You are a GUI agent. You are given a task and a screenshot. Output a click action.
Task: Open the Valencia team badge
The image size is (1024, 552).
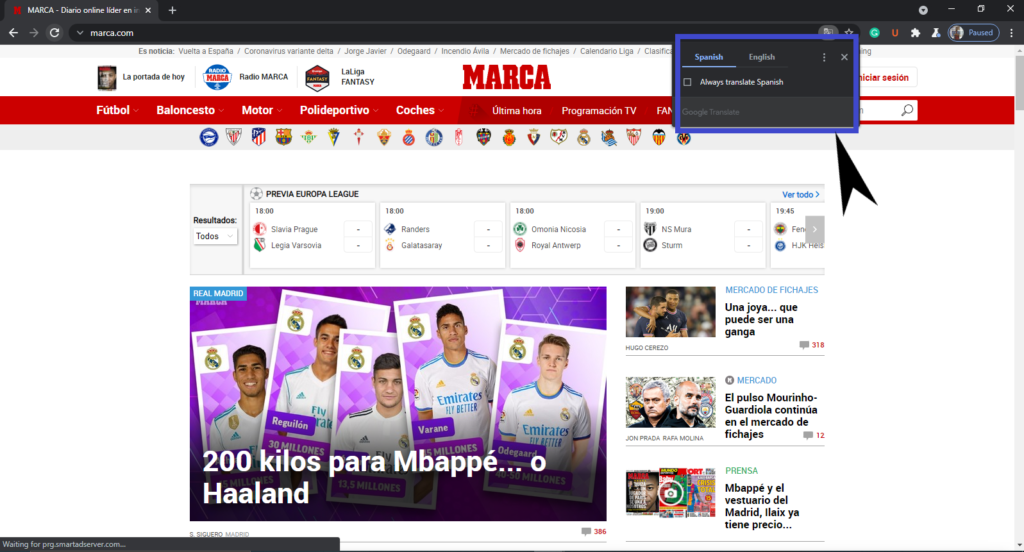point(658,137)
